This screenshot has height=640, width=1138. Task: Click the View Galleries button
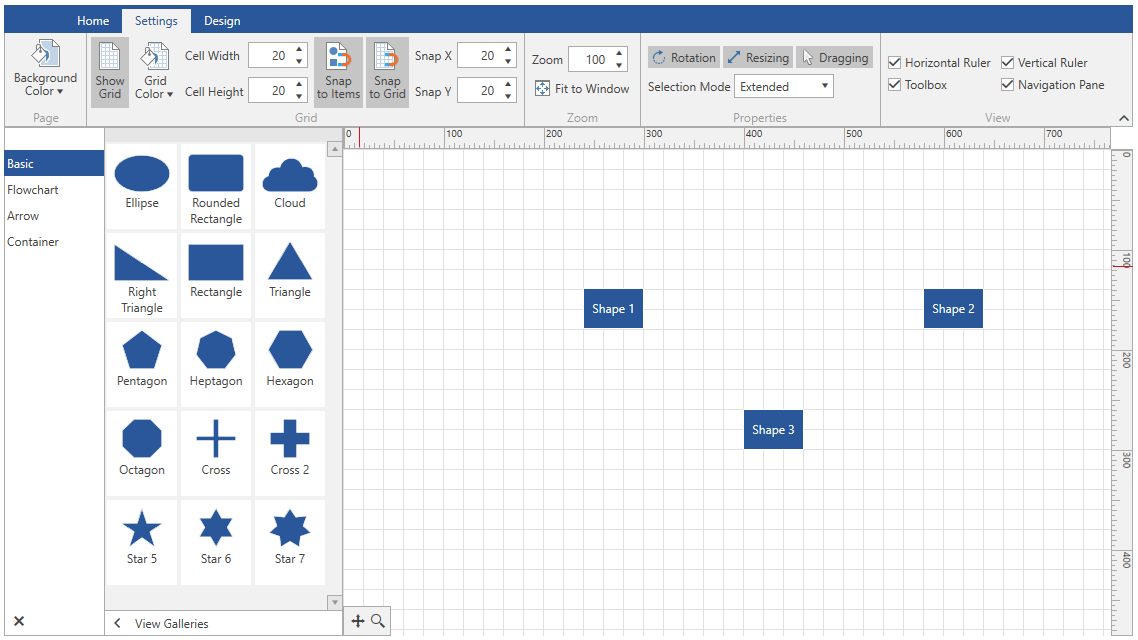tap(170, 621)
